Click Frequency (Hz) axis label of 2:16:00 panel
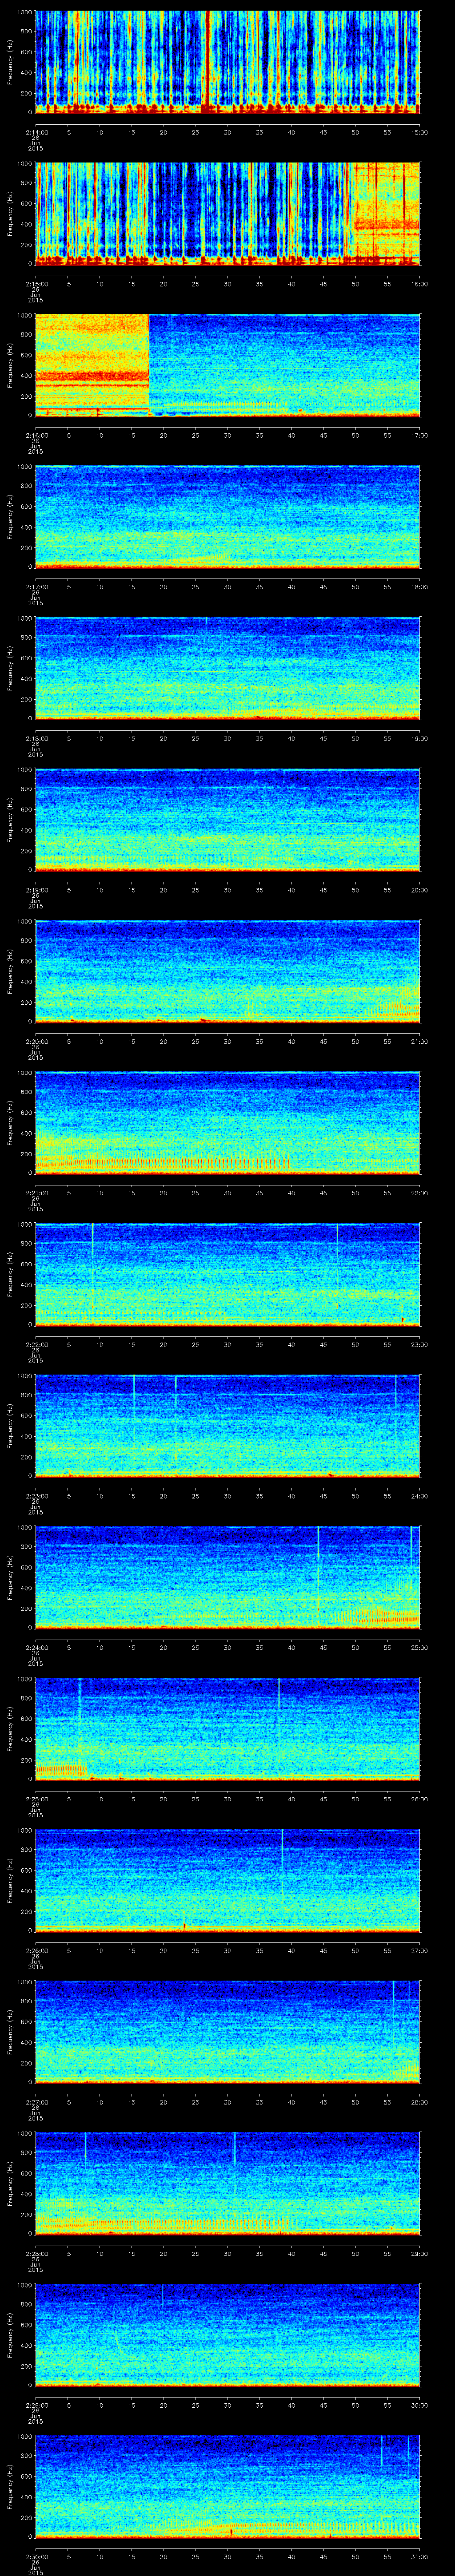This screenshot has height=2576, width=455. [10, 365]
